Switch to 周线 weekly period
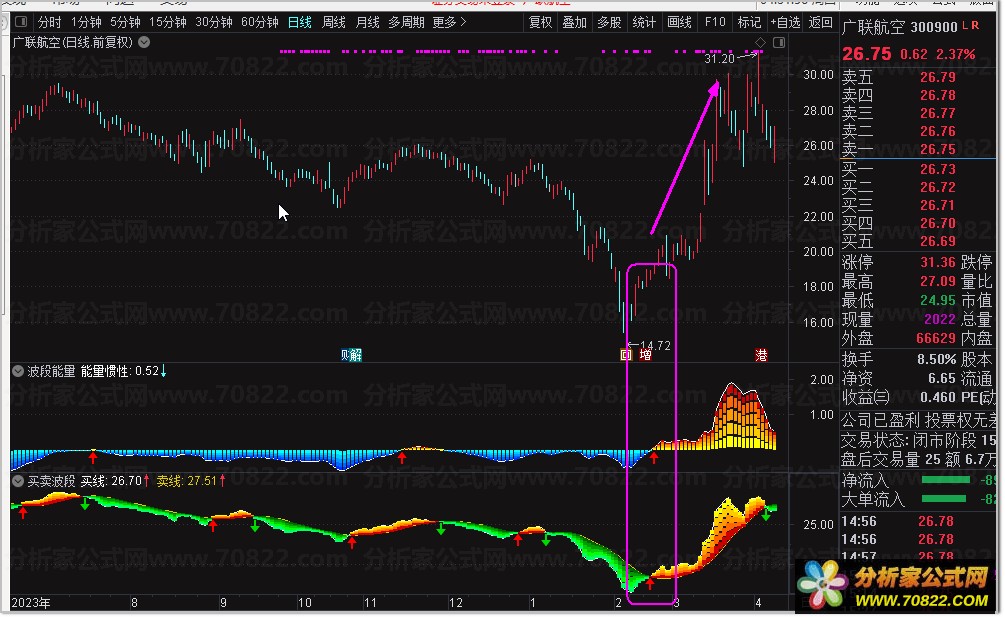The width and height of the screenshot is (1005, 617). coord(333,22)
